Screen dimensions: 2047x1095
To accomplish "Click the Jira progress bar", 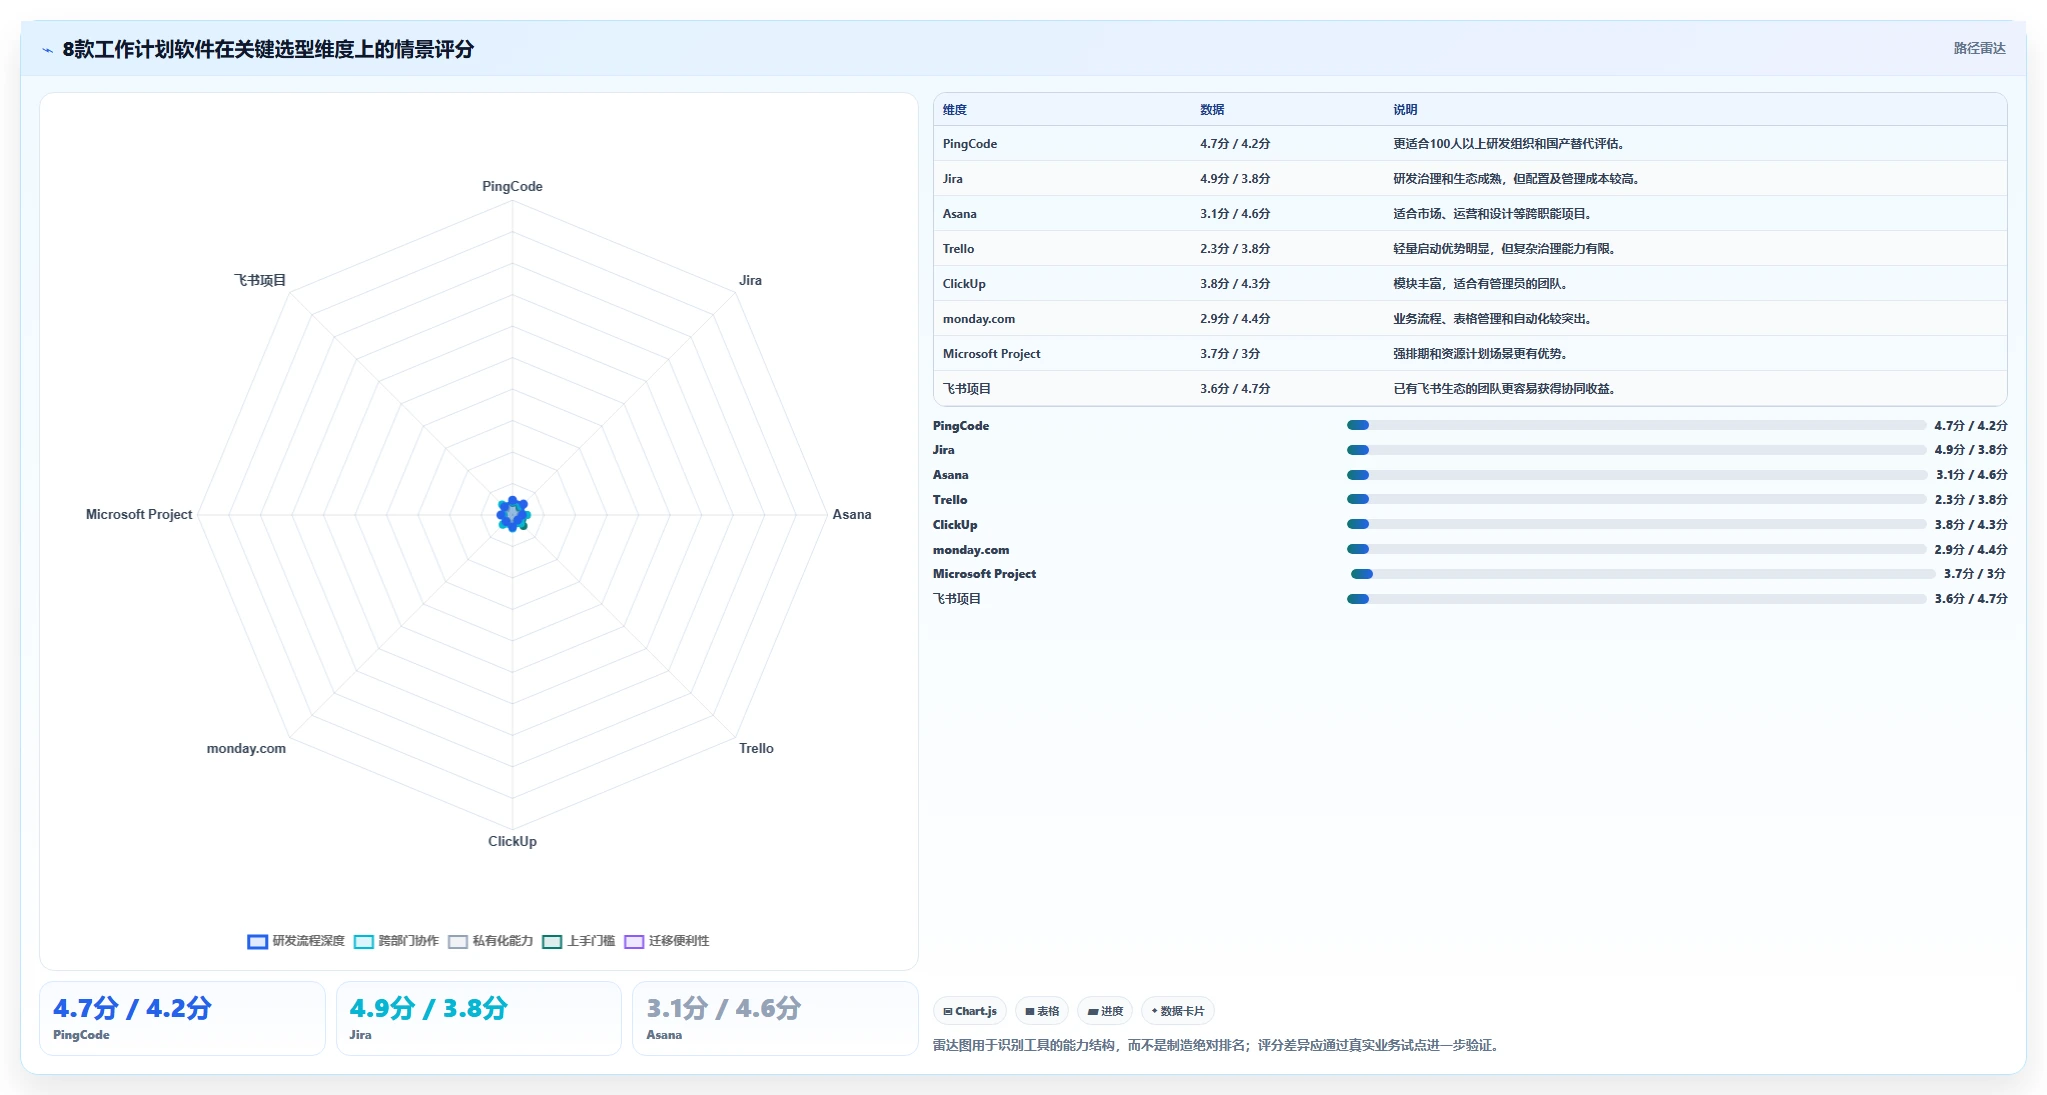I will (x=1636, y=450).
